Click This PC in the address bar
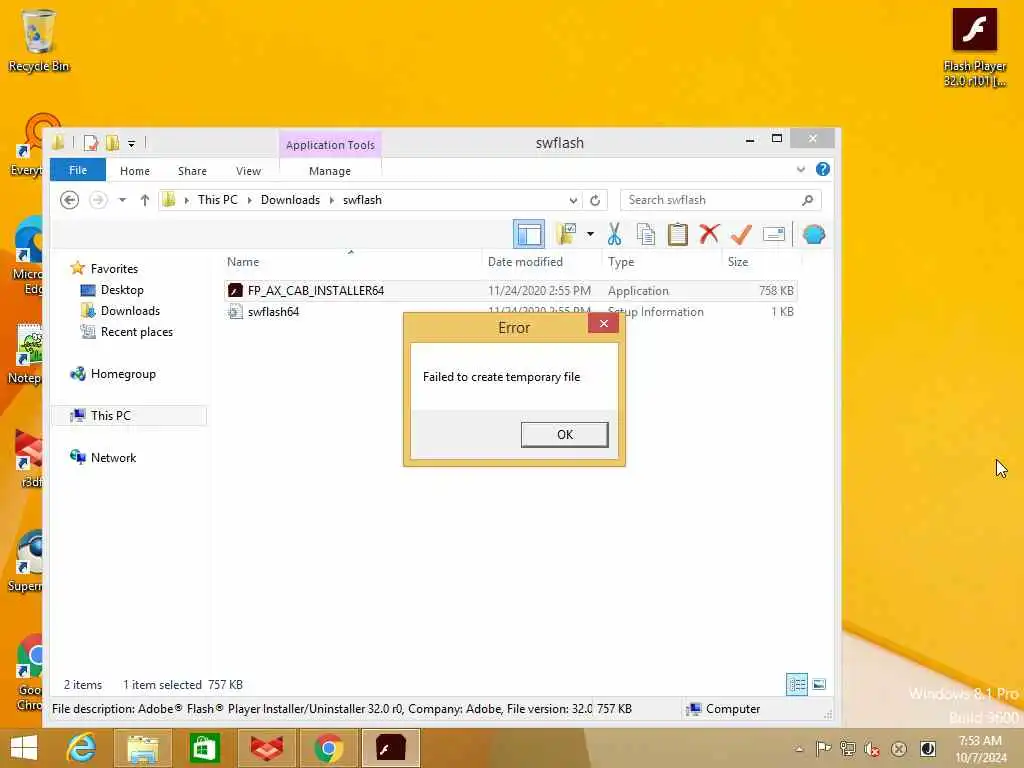The height and width of the screenshot is (768, 1024). tap(217, 200)
